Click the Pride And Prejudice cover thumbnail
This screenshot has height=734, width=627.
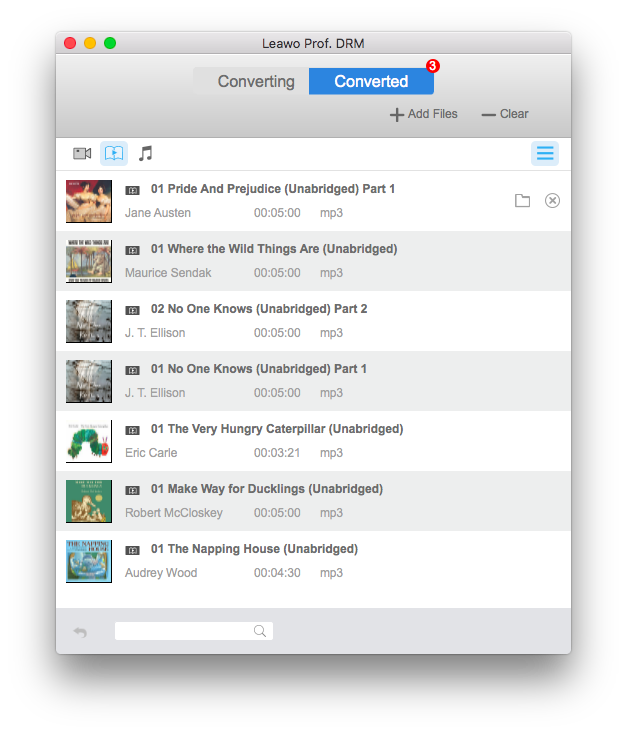[88, 201]
